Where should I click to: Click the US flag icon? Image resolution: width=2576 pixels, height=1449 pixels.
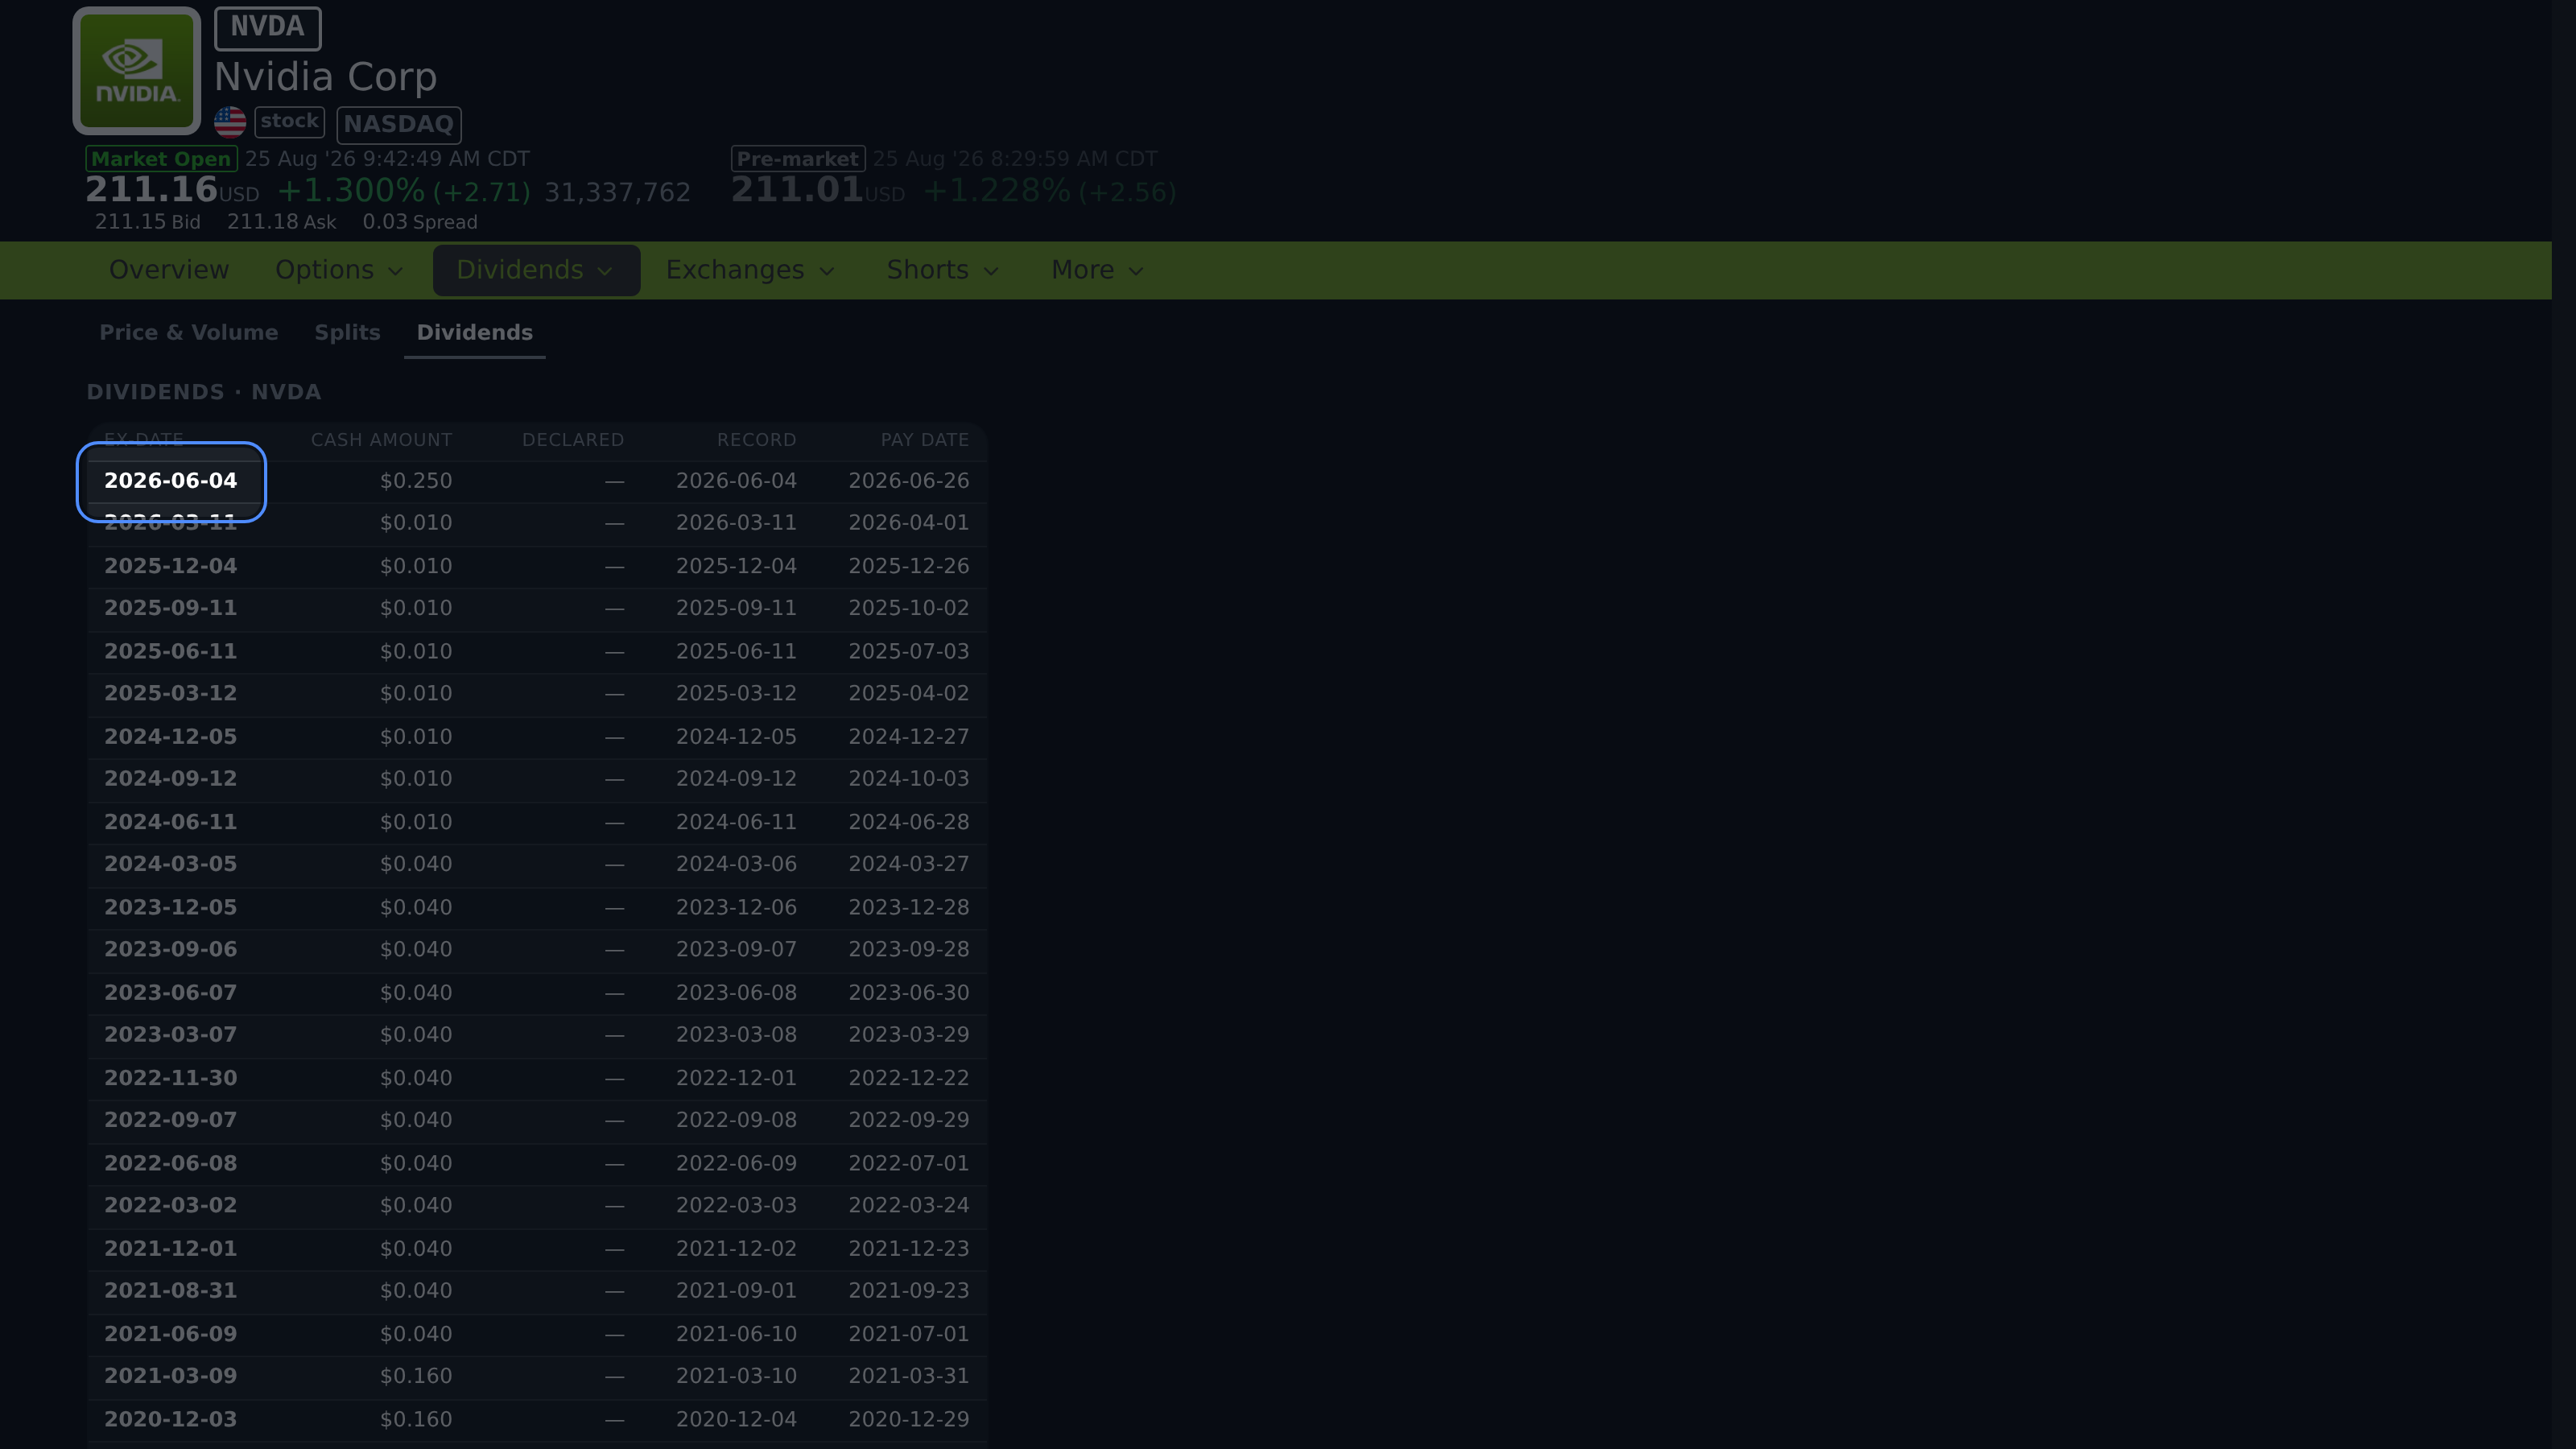tap(230, 122)
